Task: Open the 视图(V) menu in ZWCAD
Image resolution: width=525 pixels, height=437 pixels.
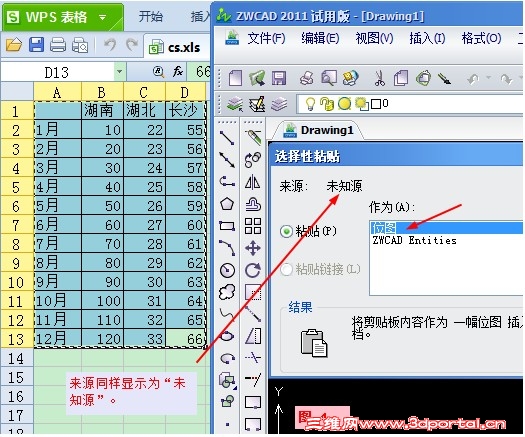Action: tap(374, 38)
